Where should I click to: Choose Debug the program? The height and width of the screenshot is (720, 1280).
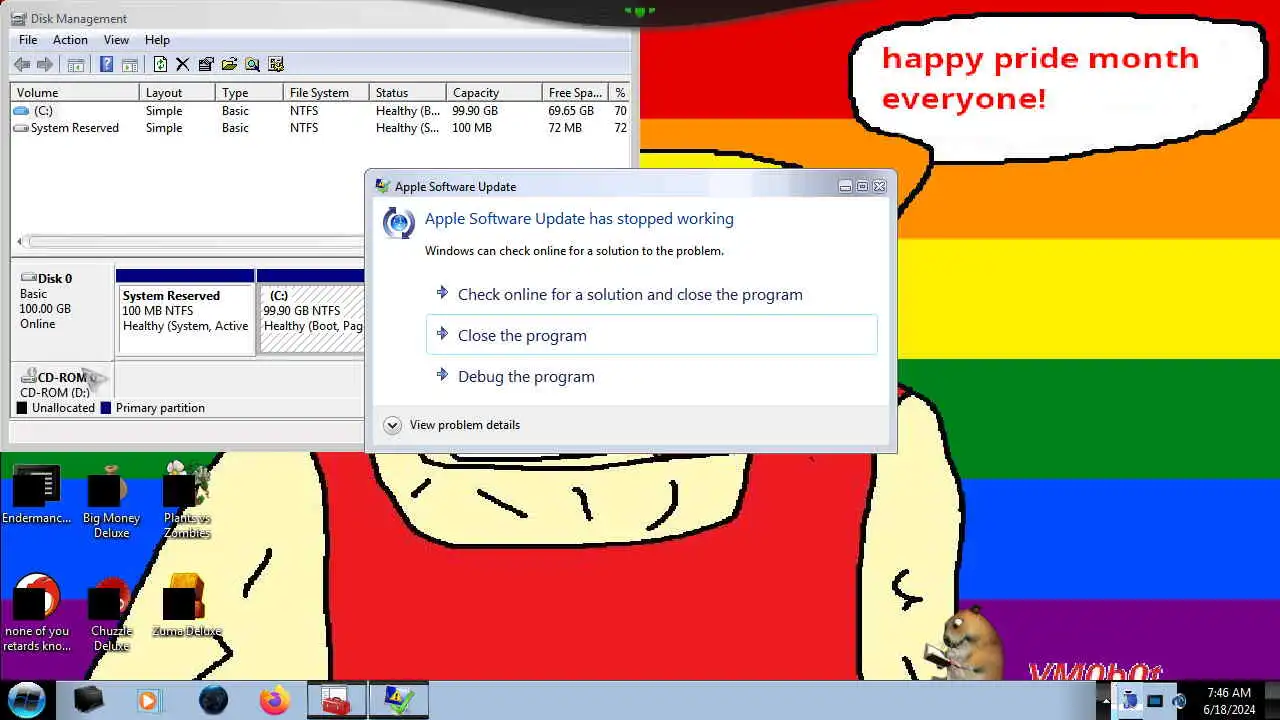pos(652,376)
